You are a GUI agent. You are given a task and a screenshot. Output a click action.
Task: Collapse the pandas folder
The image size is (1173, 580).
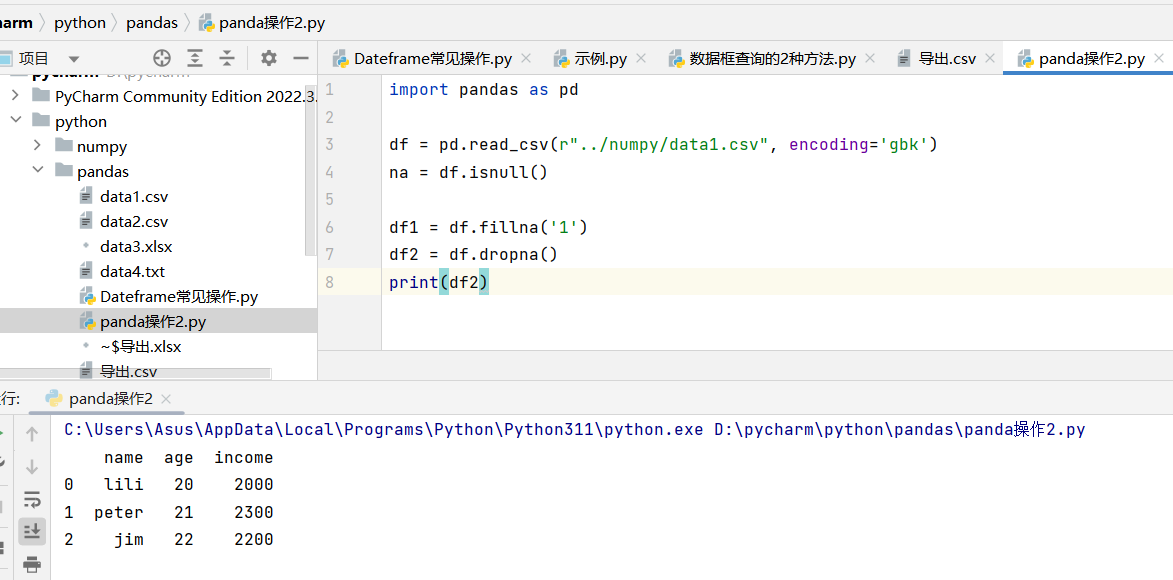click(37, 171)
